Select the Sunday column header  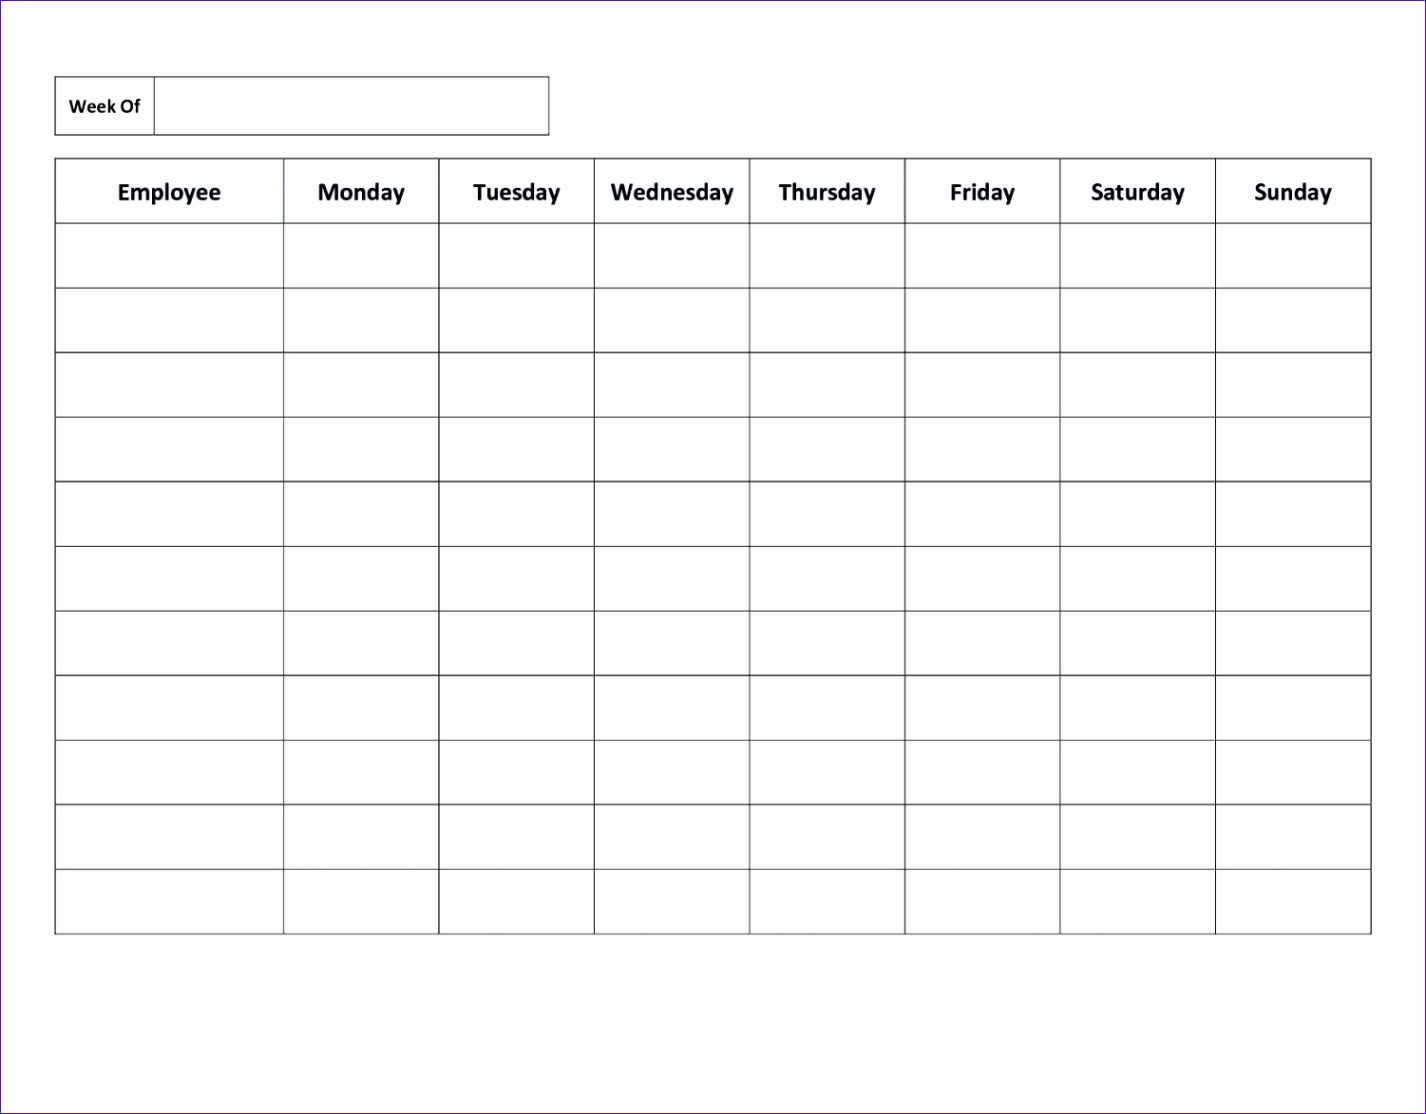pos(1293,191)
